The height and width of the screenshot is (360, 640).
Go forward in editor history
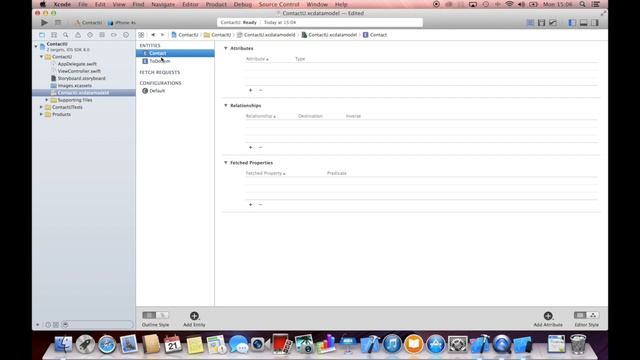[x=162, y=35]
